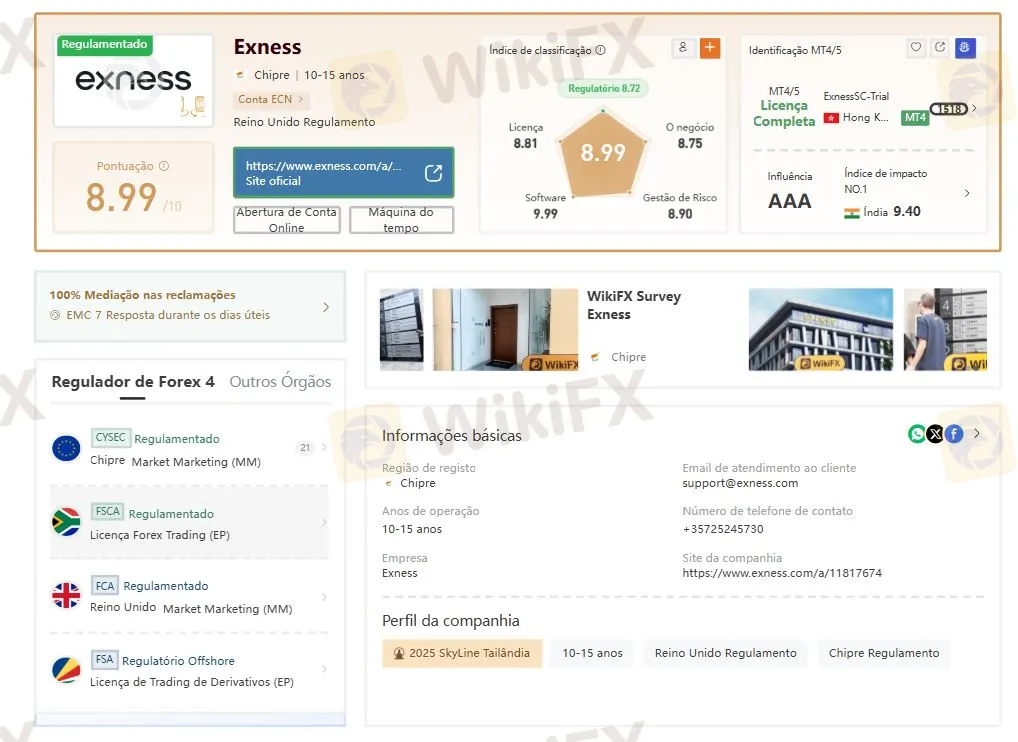Select the Regulador de Forex tab
This screenshot has width=1018, height=742.
133,382
